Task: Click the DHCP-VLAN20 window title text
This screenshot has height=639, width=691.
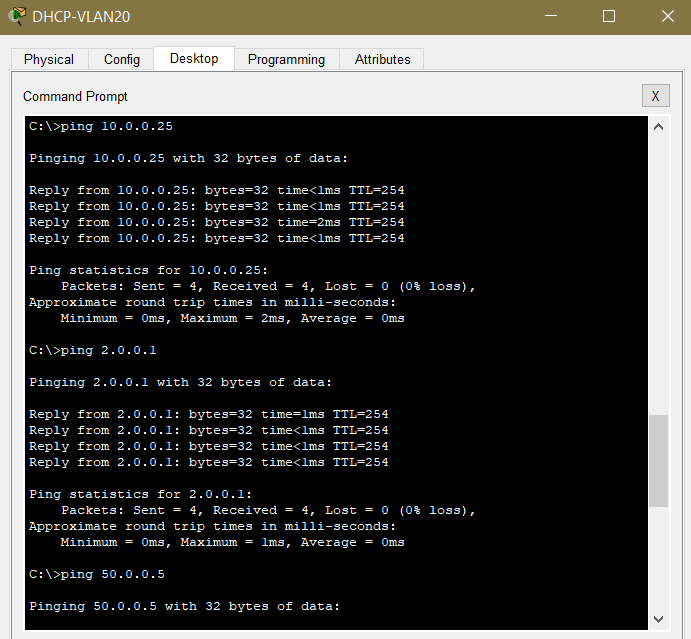Action: coord(81,17)
